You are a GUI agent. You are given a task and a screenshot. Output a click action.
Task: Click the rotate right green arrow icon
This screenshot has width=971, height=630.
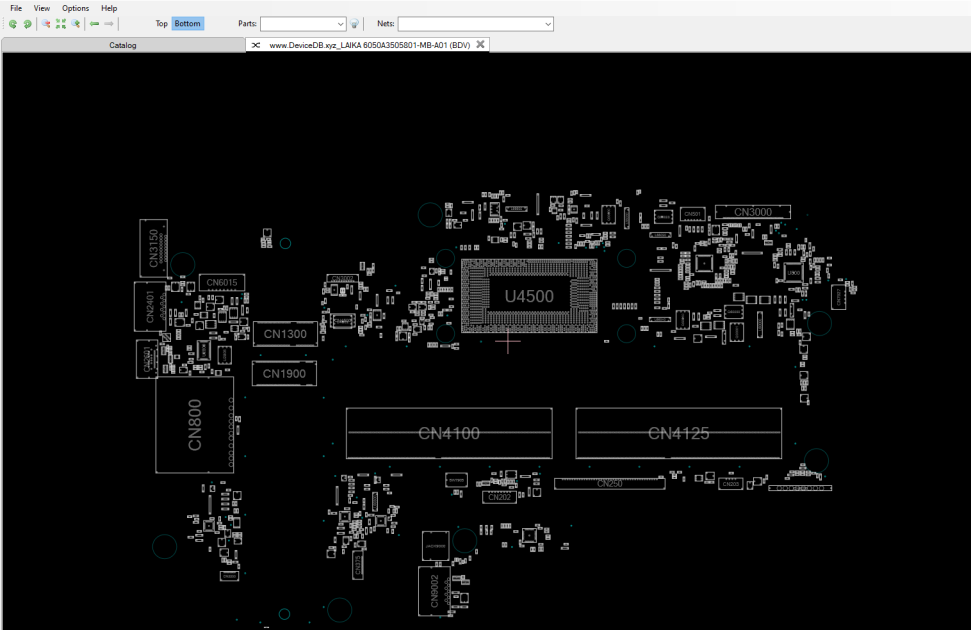[x=27, y=24]
